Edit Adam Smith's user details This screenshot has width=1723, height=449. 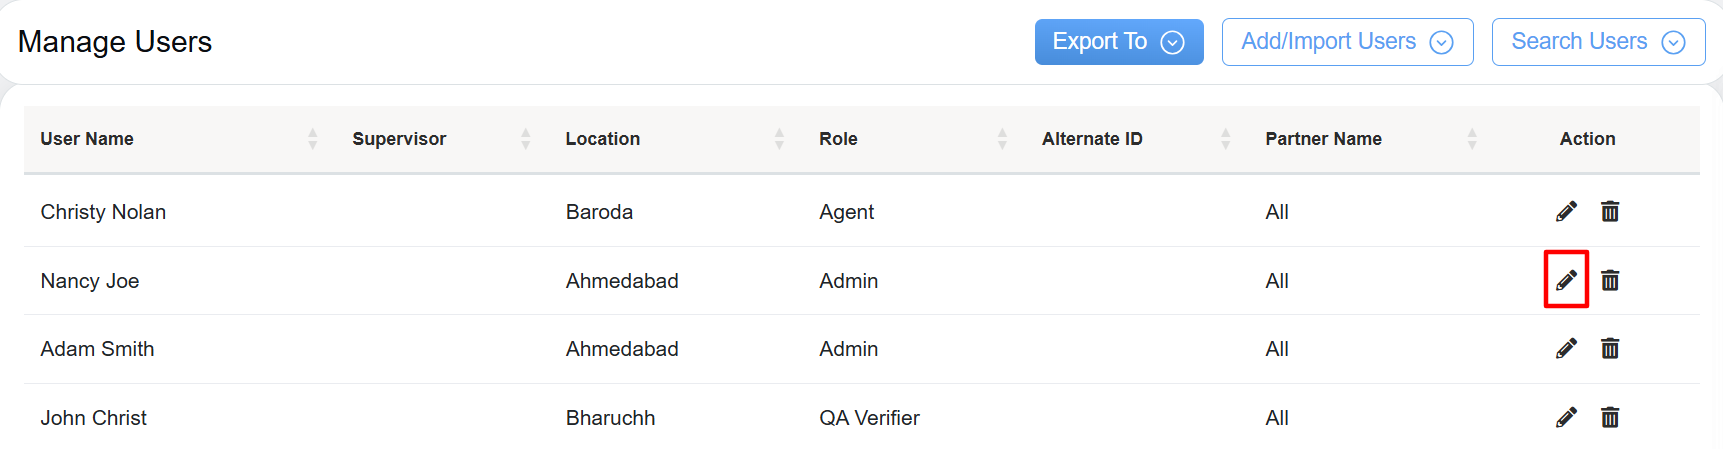pos(1566,348)
